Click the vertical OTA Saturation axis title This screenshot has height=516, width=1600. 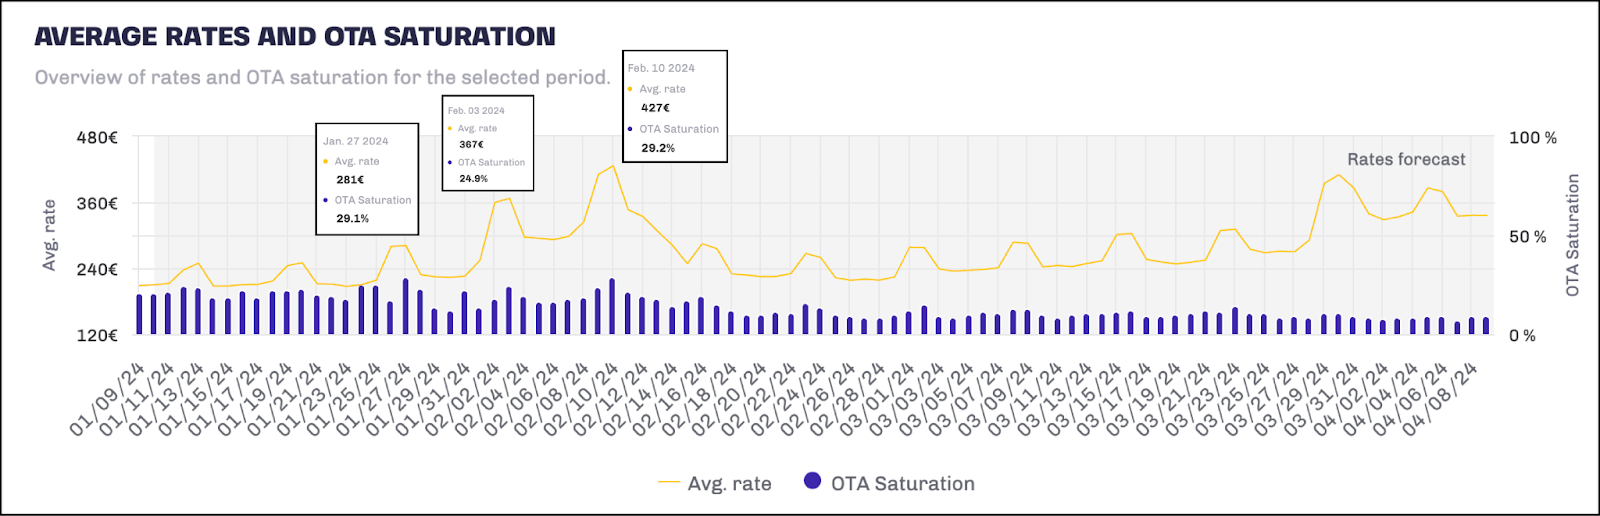point(1572,235)
